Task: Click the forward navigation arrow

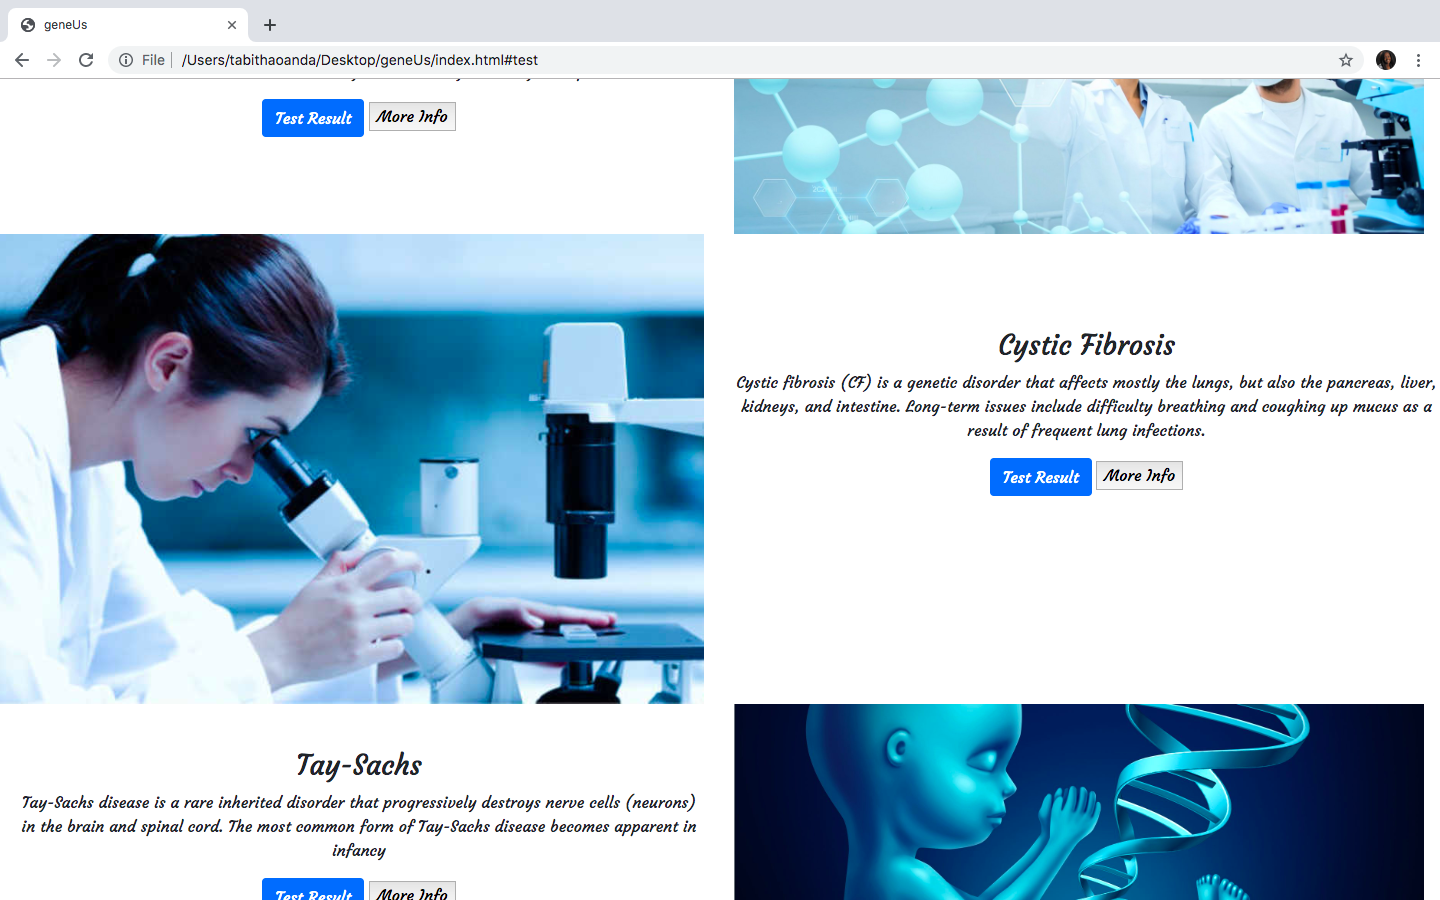Action: coord(54,60)
